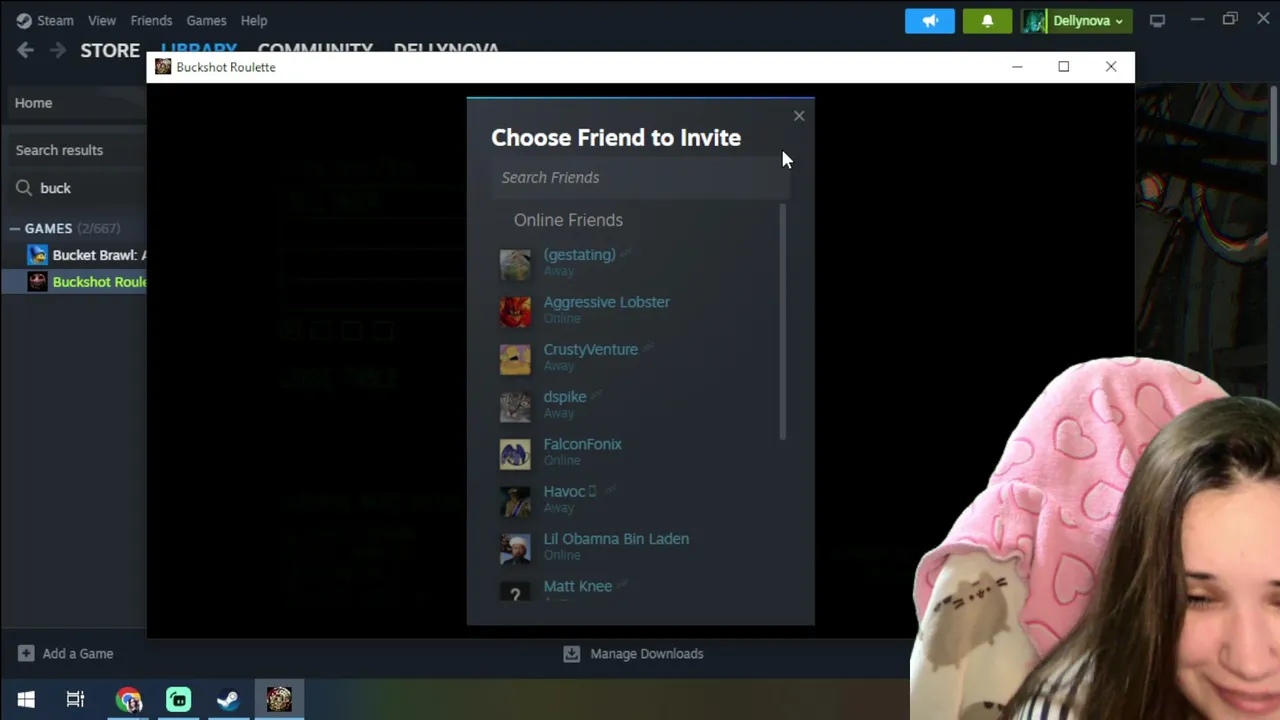Open the Steam menu
Image resolution: width=1280 pixels, height=720 pixels.
tap(45, 20)
